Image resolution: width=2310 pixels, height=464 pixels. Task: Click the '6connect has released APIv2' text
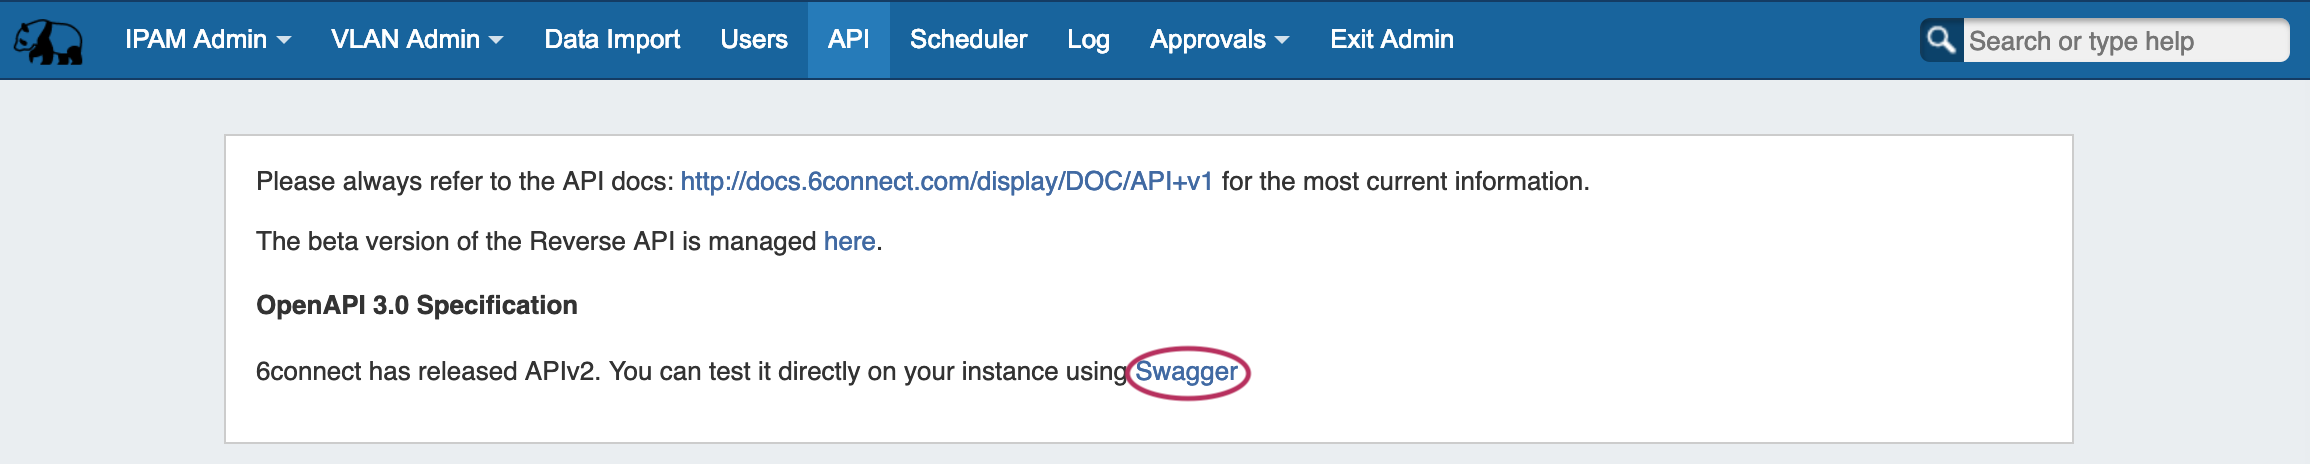428,372
